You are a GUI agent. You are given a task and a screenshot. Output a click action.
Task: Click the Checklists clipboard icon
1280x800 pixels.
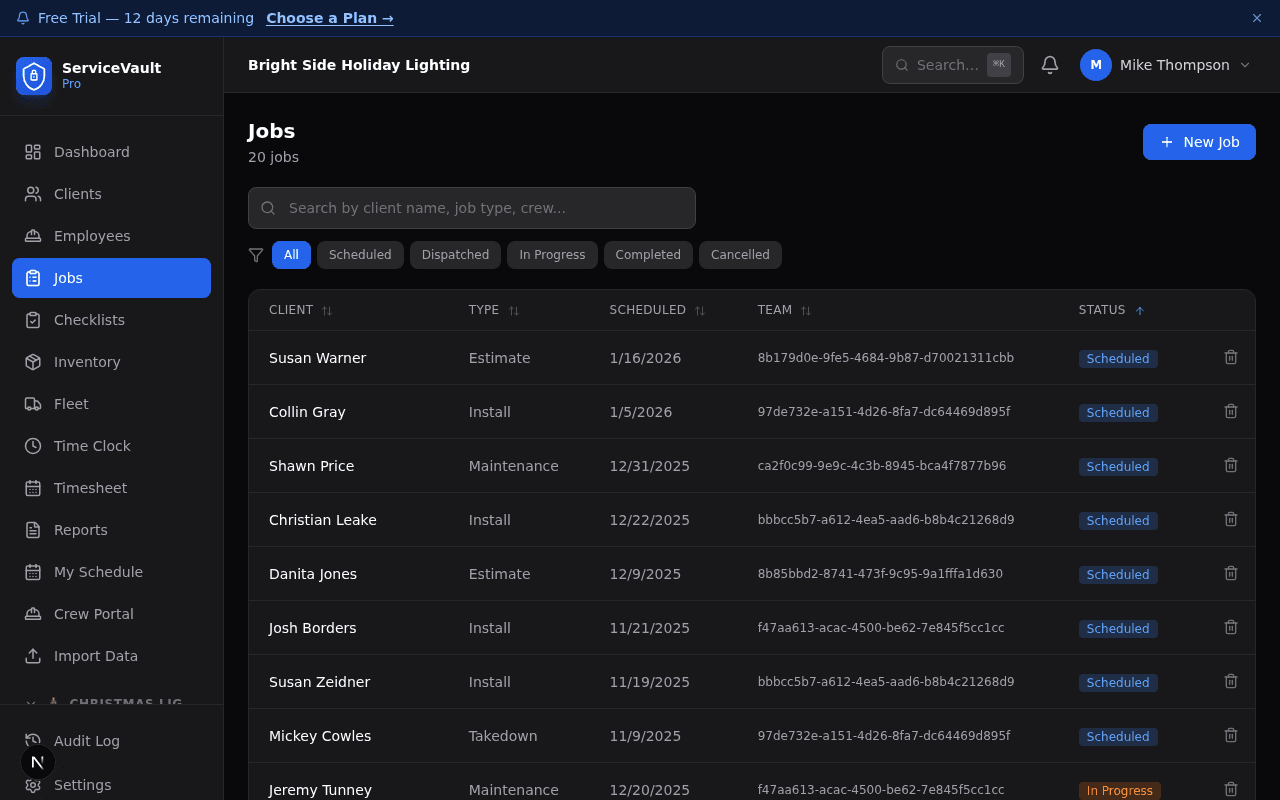[31, 320]
